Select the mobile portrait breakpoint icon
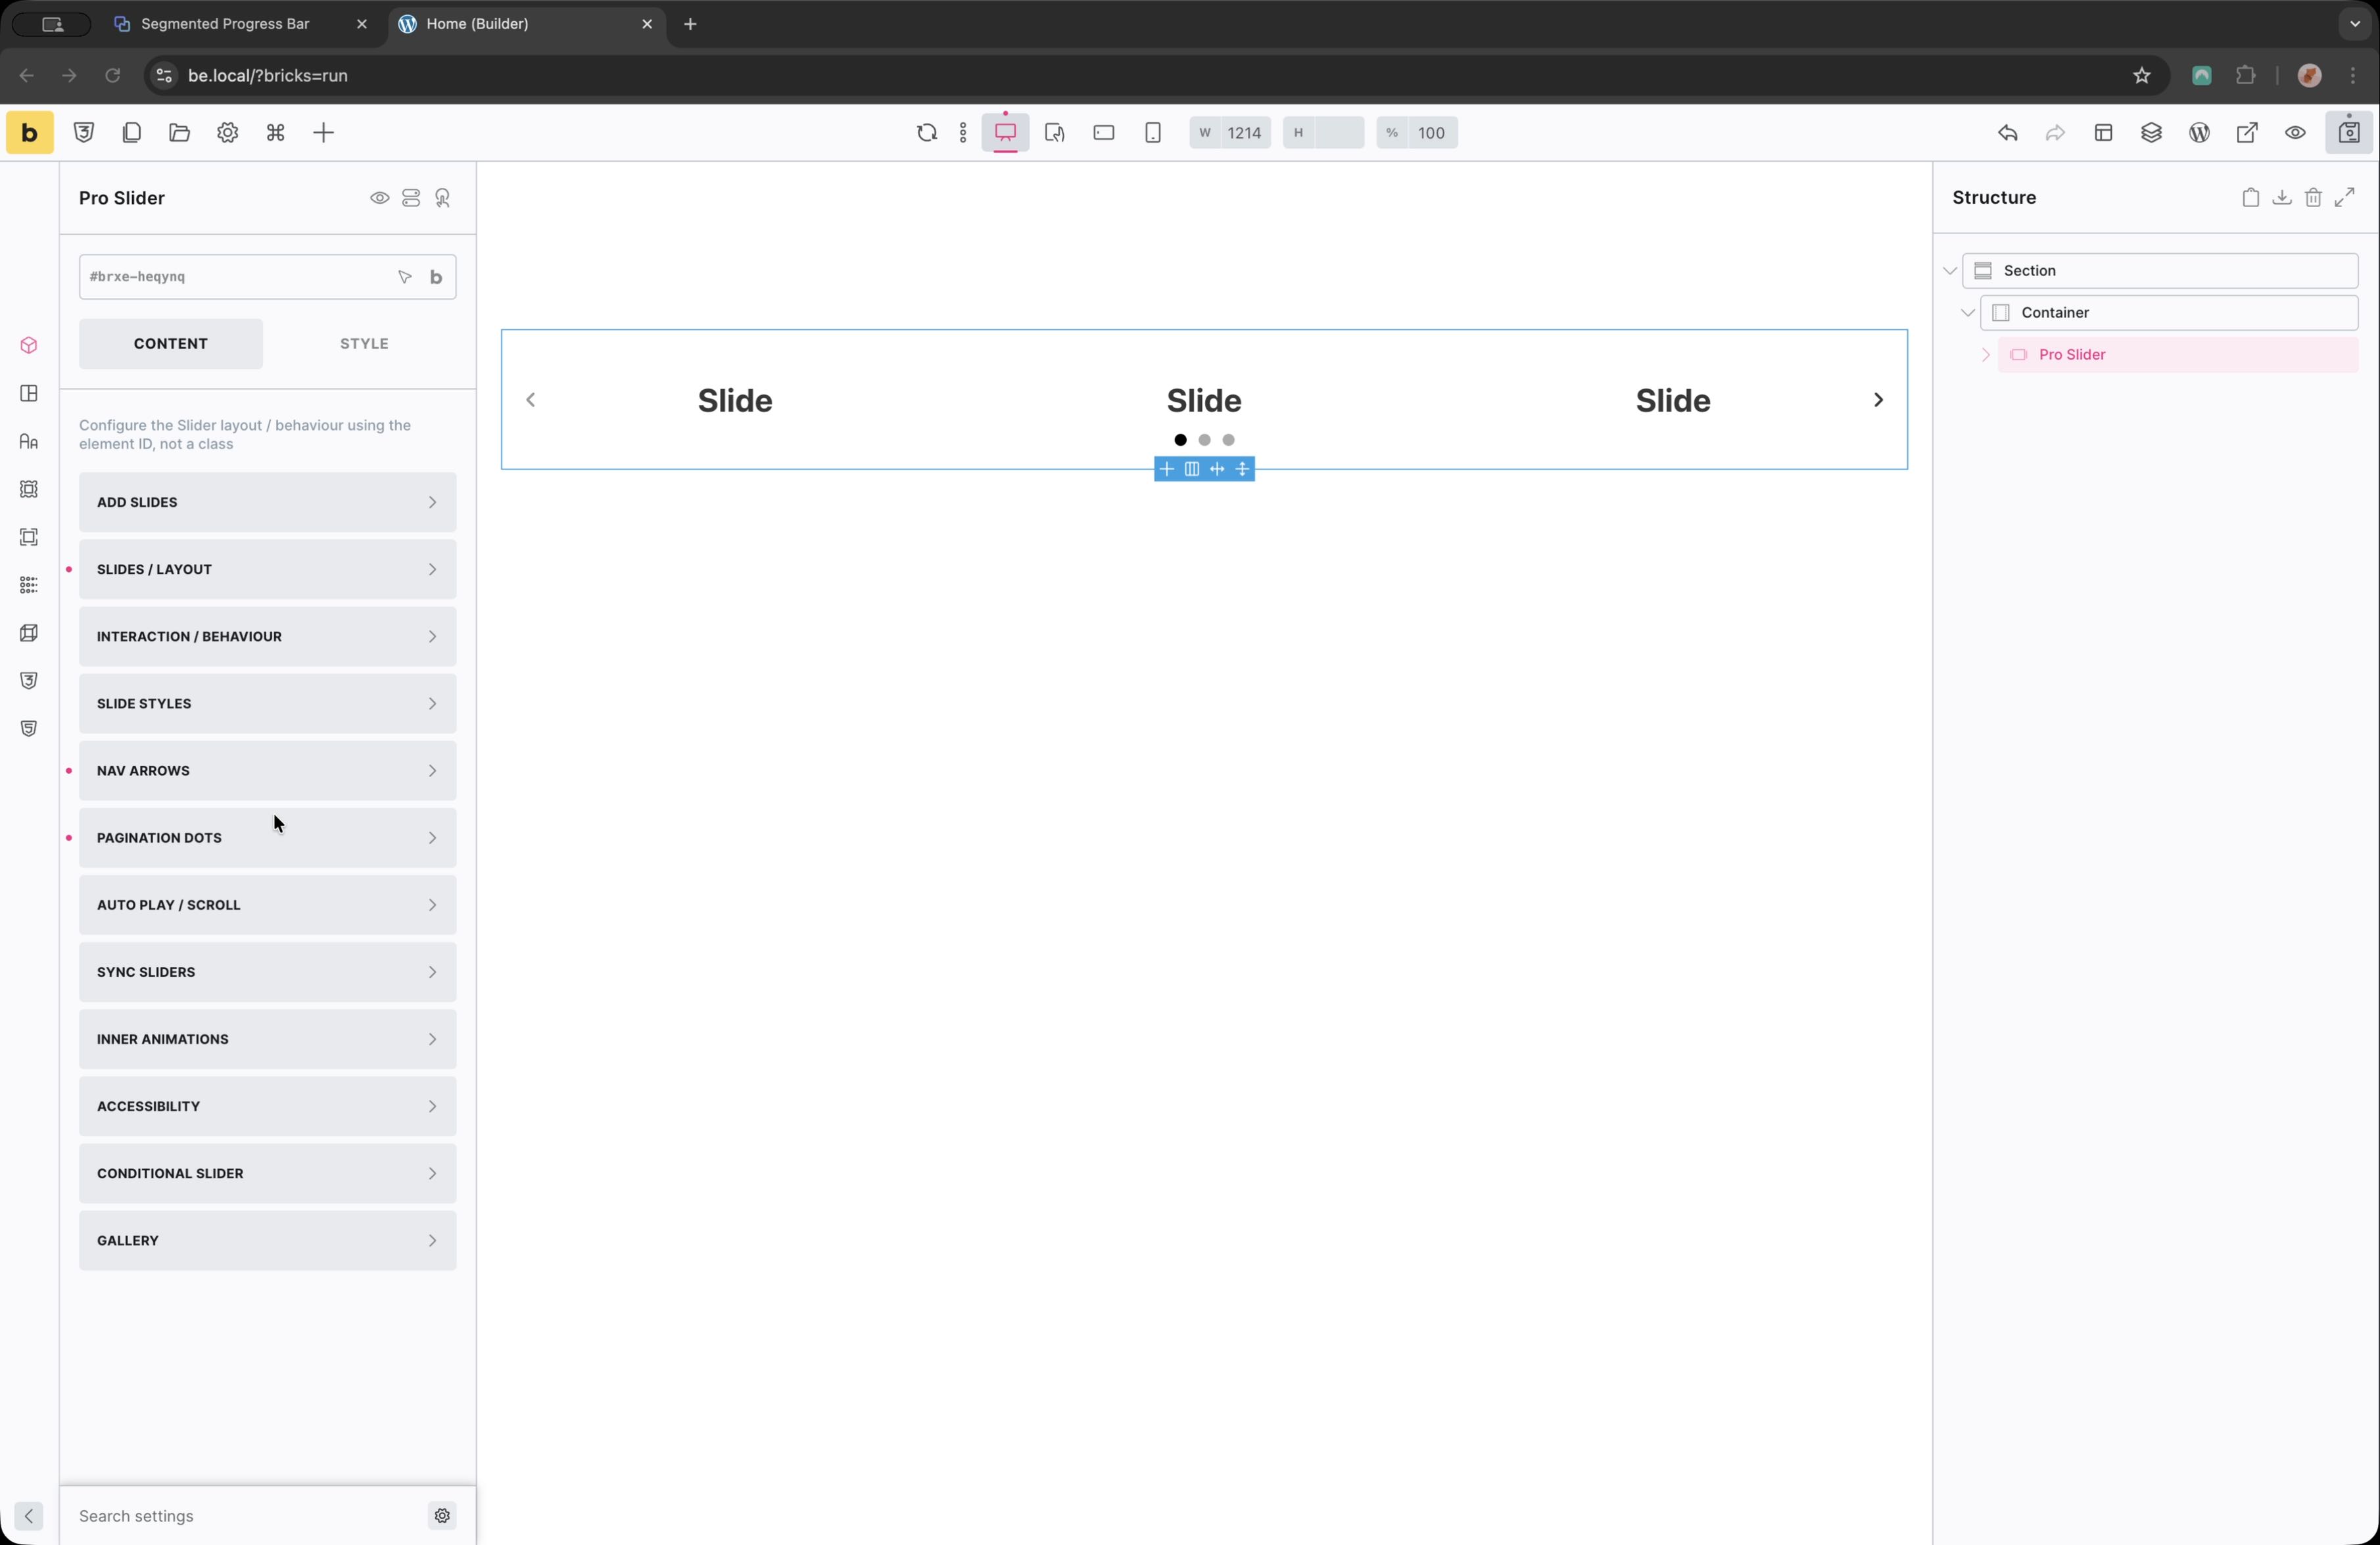2380x1545 pixels. pyautogui.click(x=1152, y=133)
